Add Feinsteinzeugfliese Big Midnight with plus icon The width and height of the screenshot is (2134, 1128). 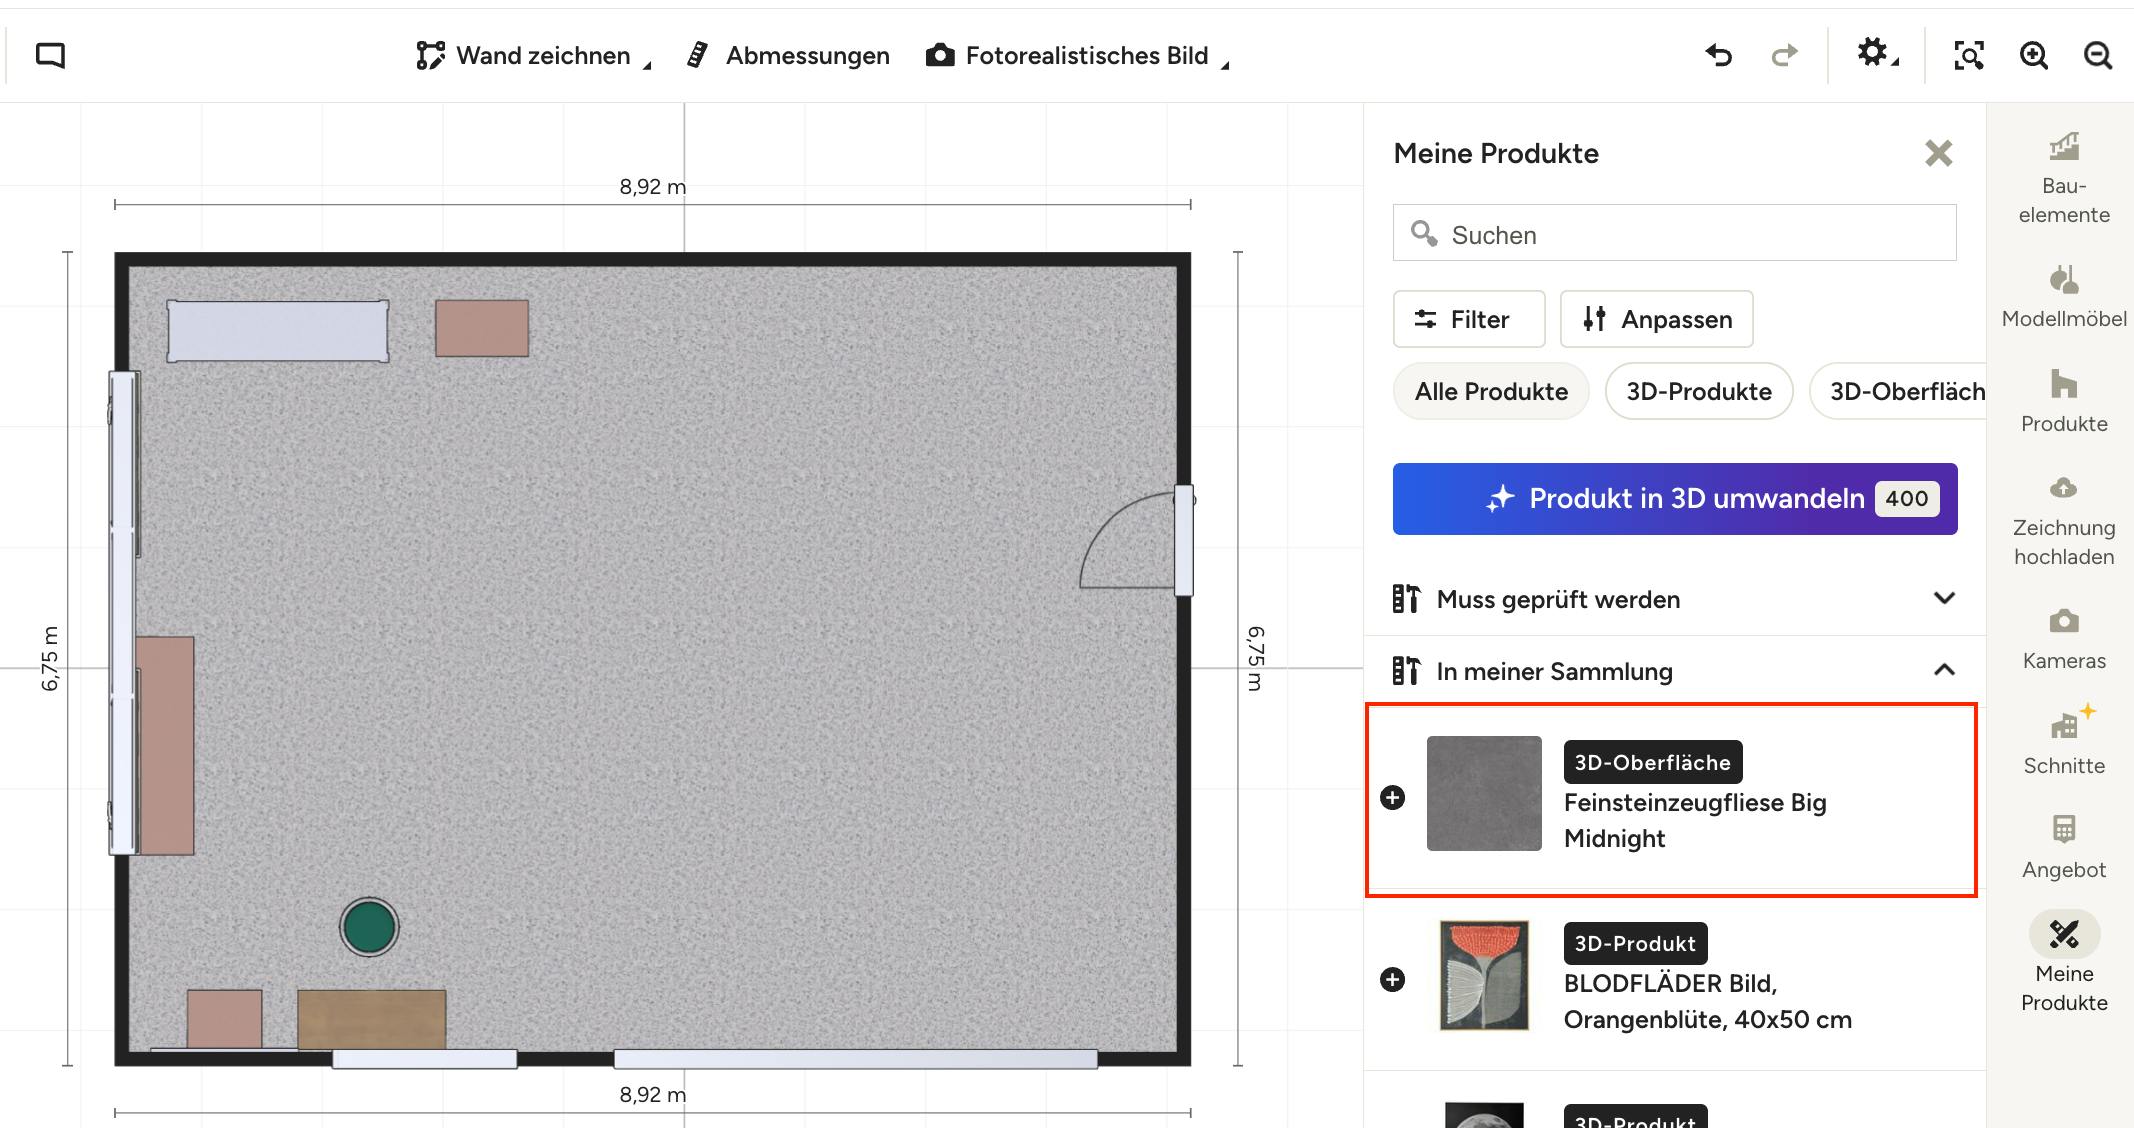pos(1392,797)
